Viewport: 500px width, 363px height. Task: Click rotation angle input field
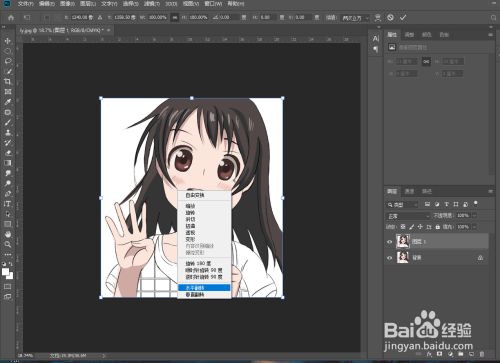pyautogui.click(x=229, y=17)
